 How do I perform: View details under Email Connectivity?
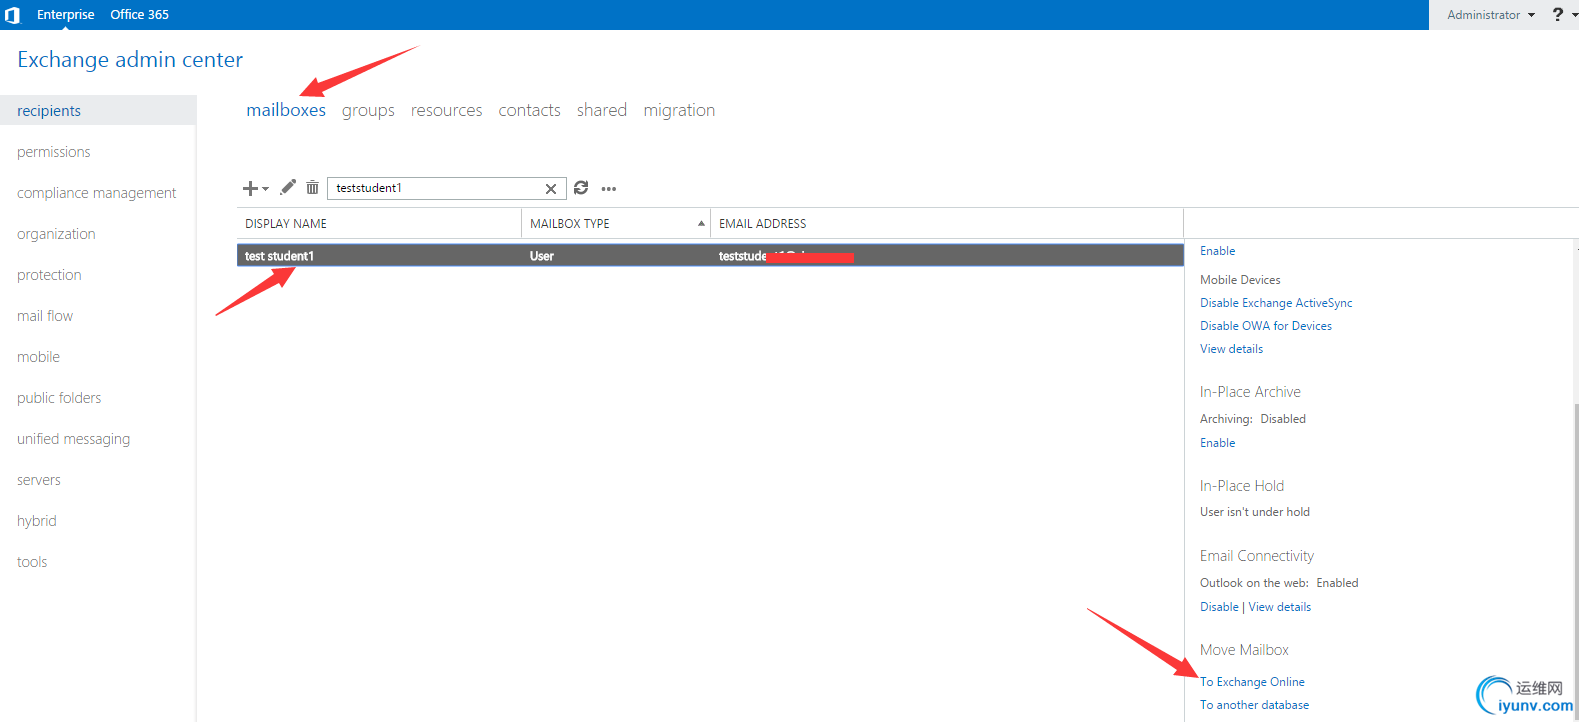1280,607
